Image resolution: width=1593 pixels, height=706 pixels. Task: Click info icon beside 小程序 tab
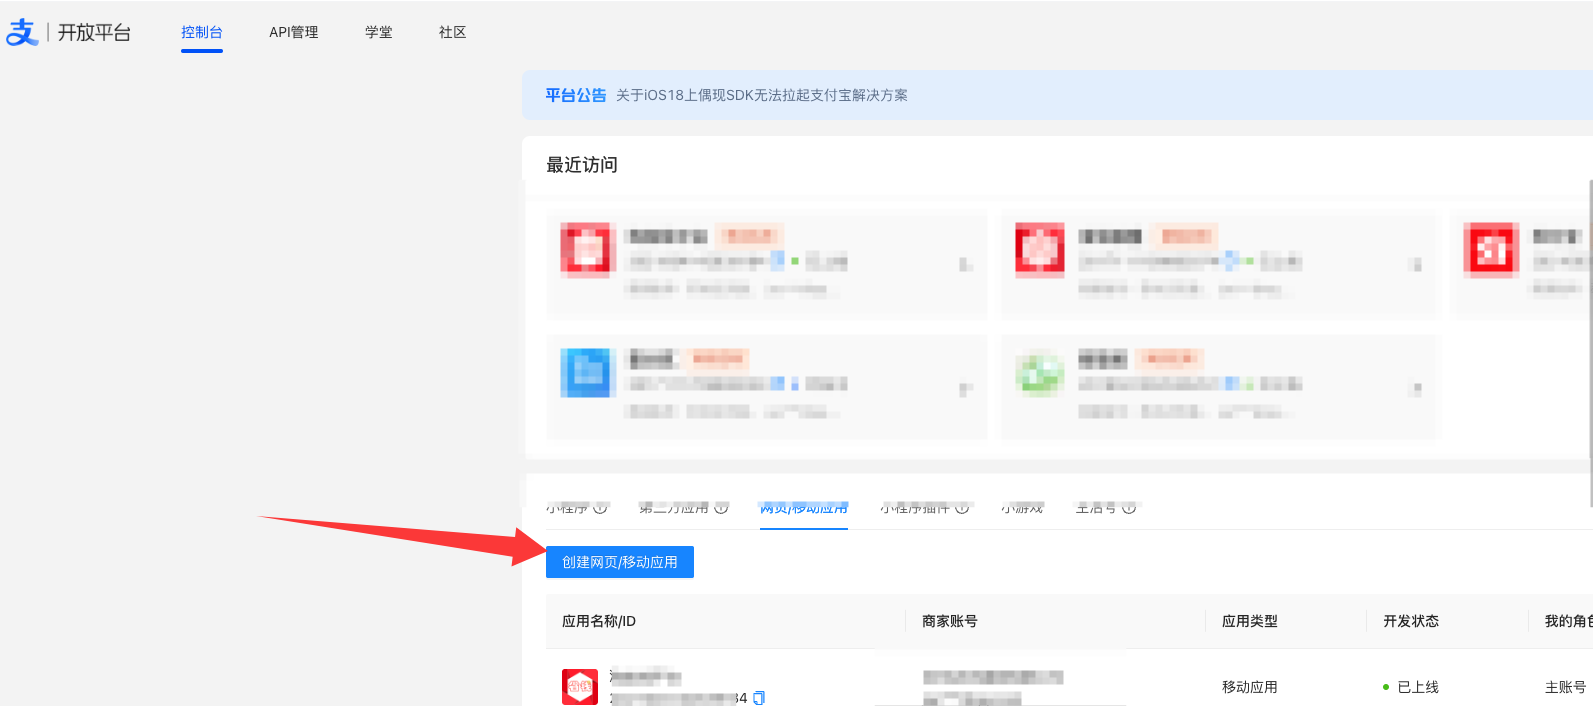pyautogui.click(x=601, y=508)
